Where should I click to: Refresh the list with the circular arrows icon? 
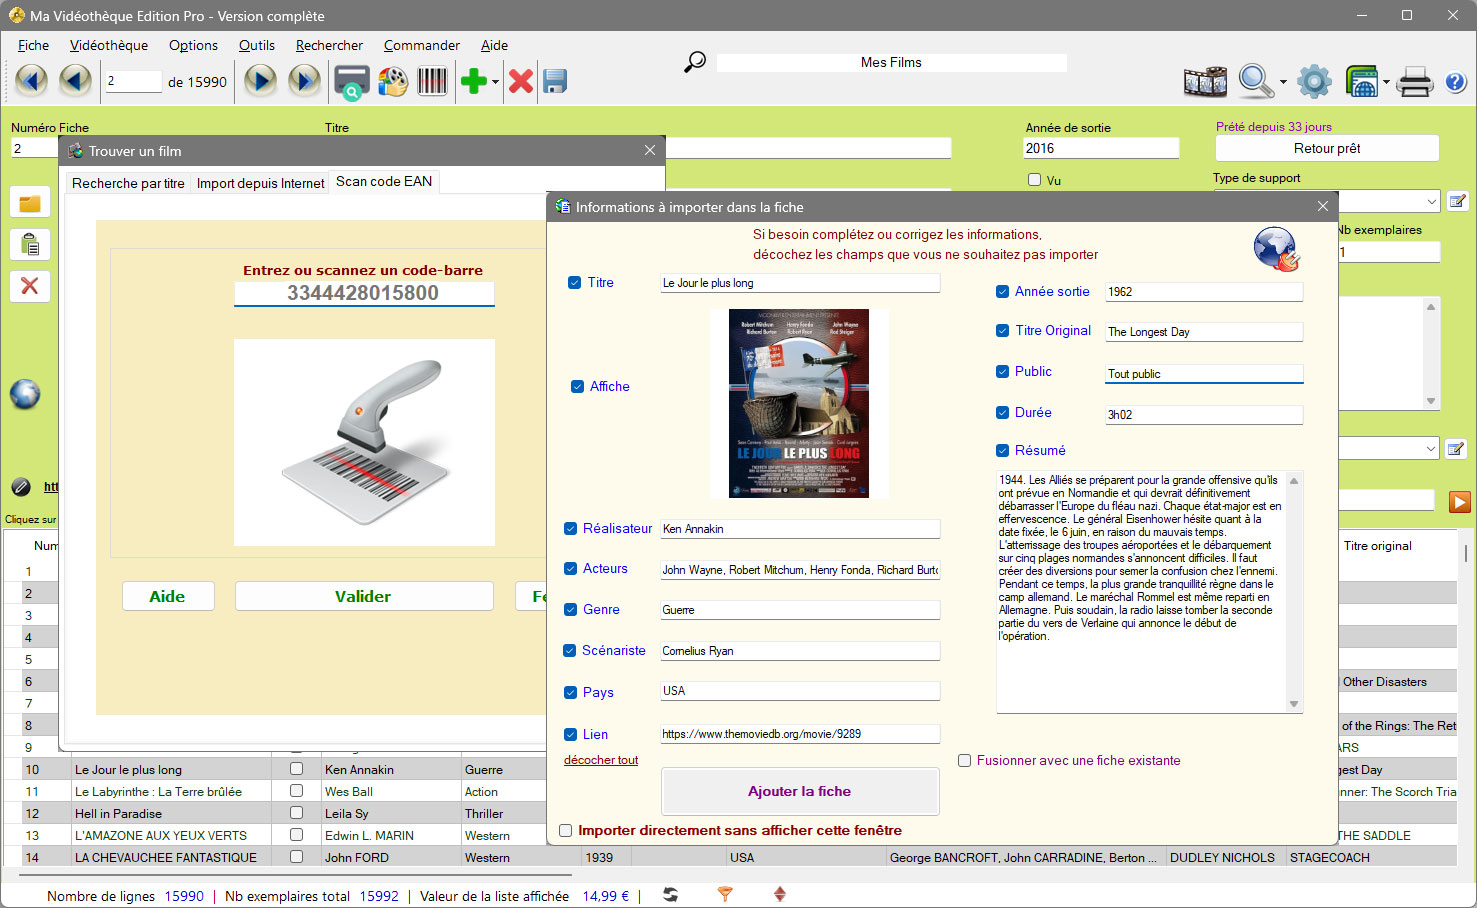[668, 896]
